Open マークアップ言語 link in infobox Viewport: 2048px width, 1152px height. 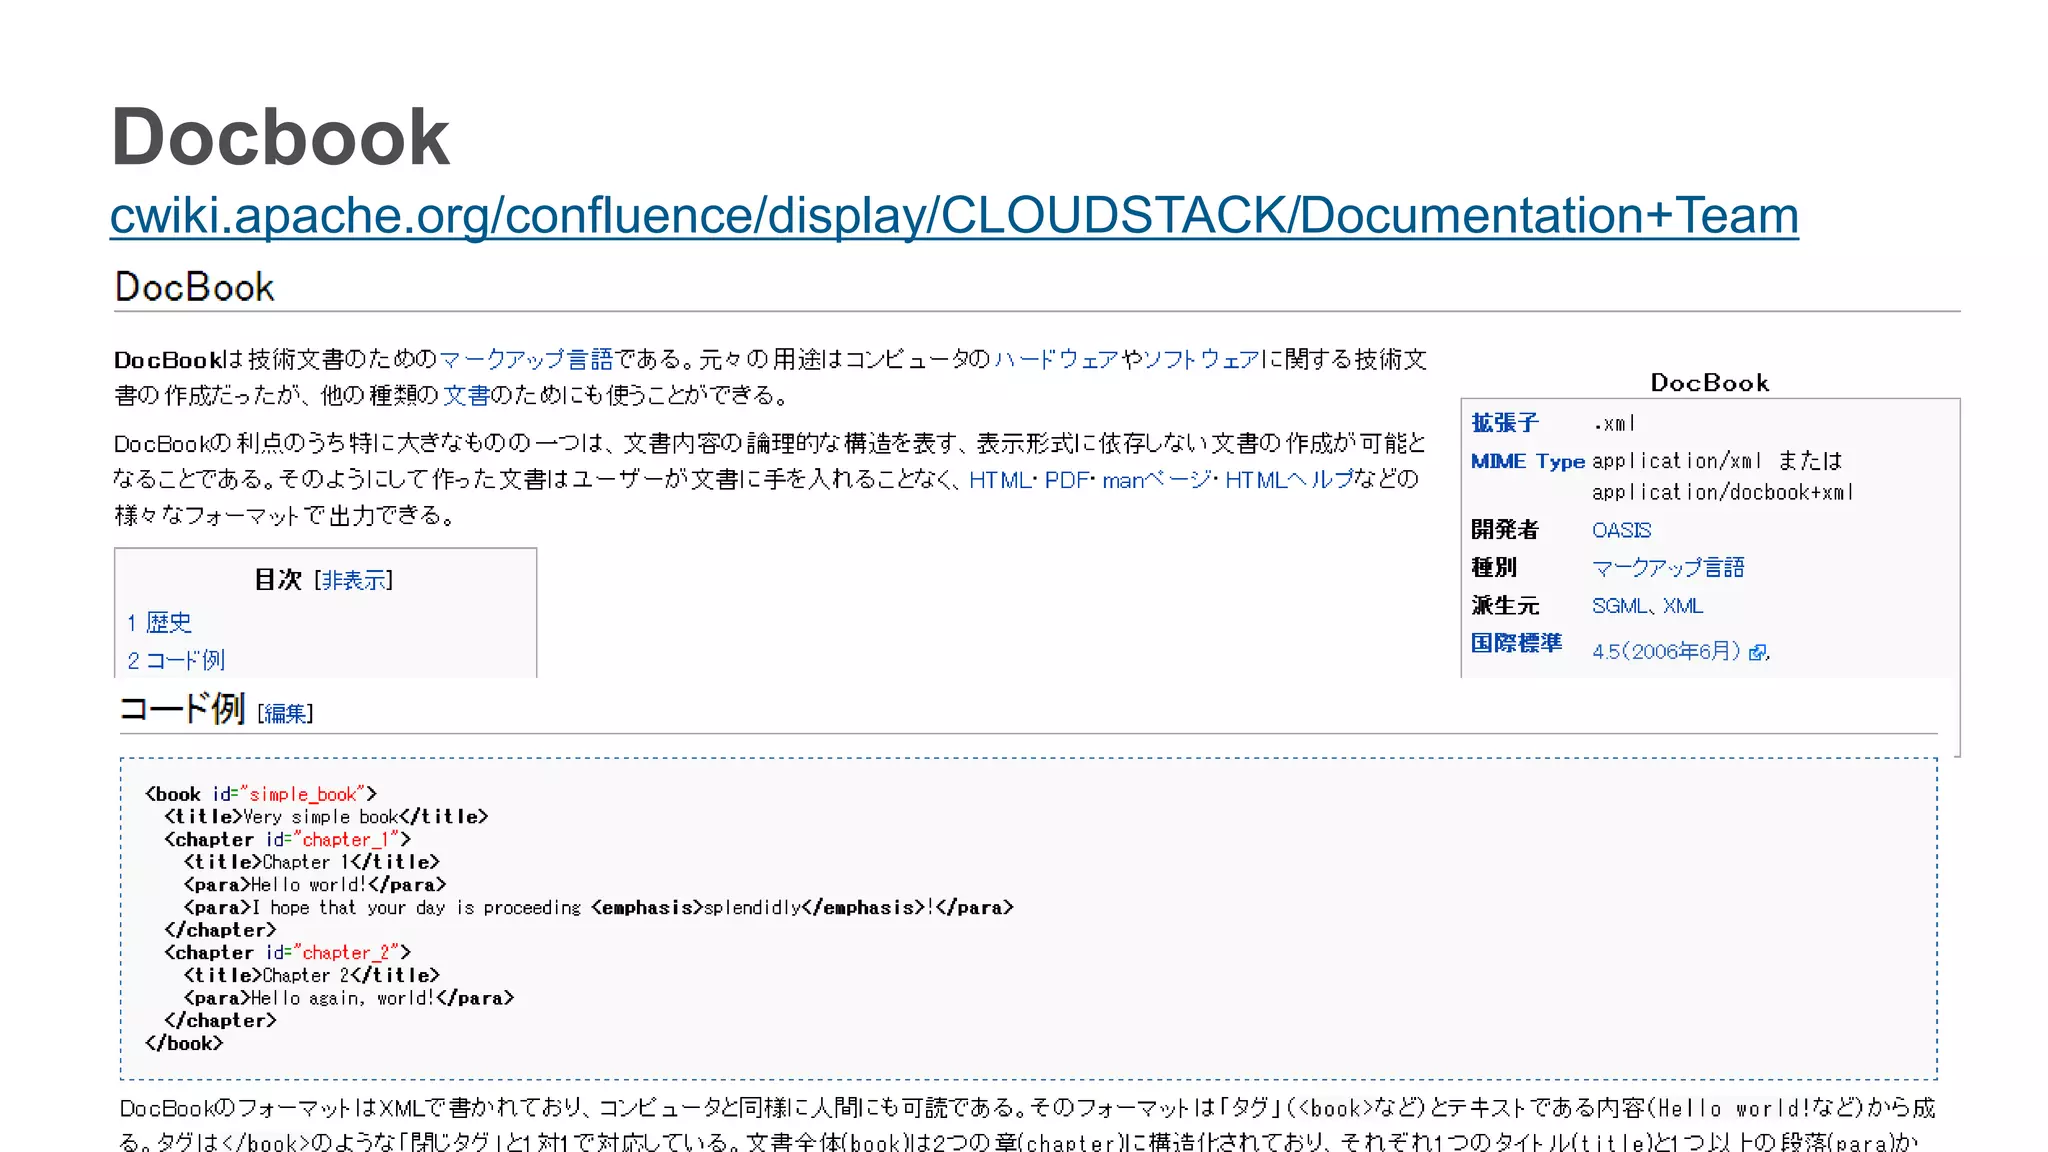[x=1668, y=568]
